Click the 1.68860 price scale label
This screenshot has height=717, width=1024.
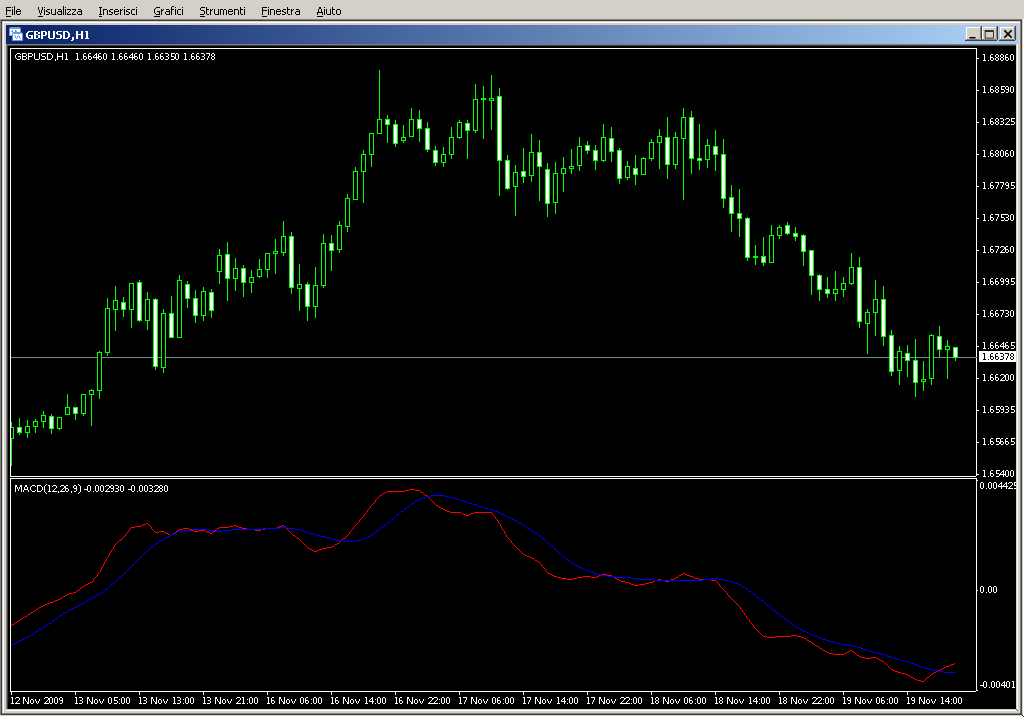click(x=997, y=58)
